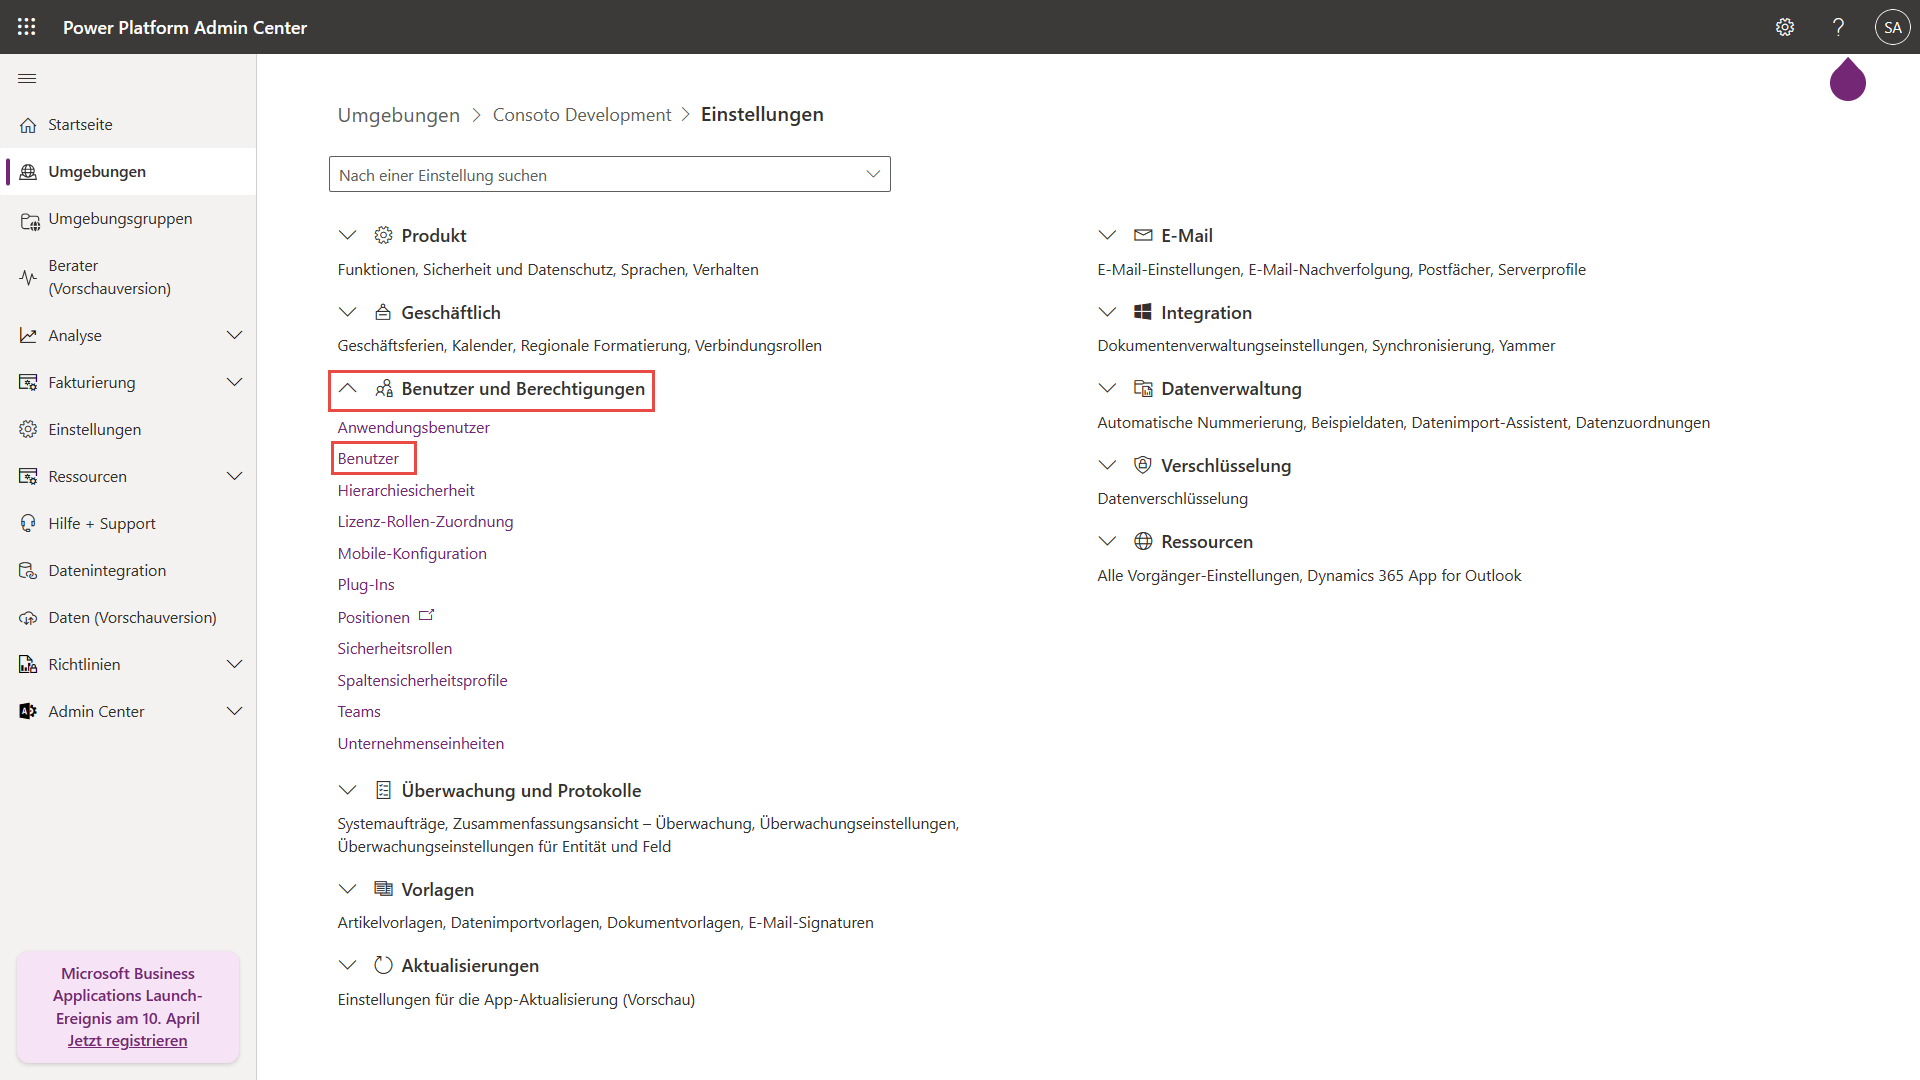Click the Integration Windows logo icon
Viewport: 1920px width, 1080px height.
[x=1143, y=312]
